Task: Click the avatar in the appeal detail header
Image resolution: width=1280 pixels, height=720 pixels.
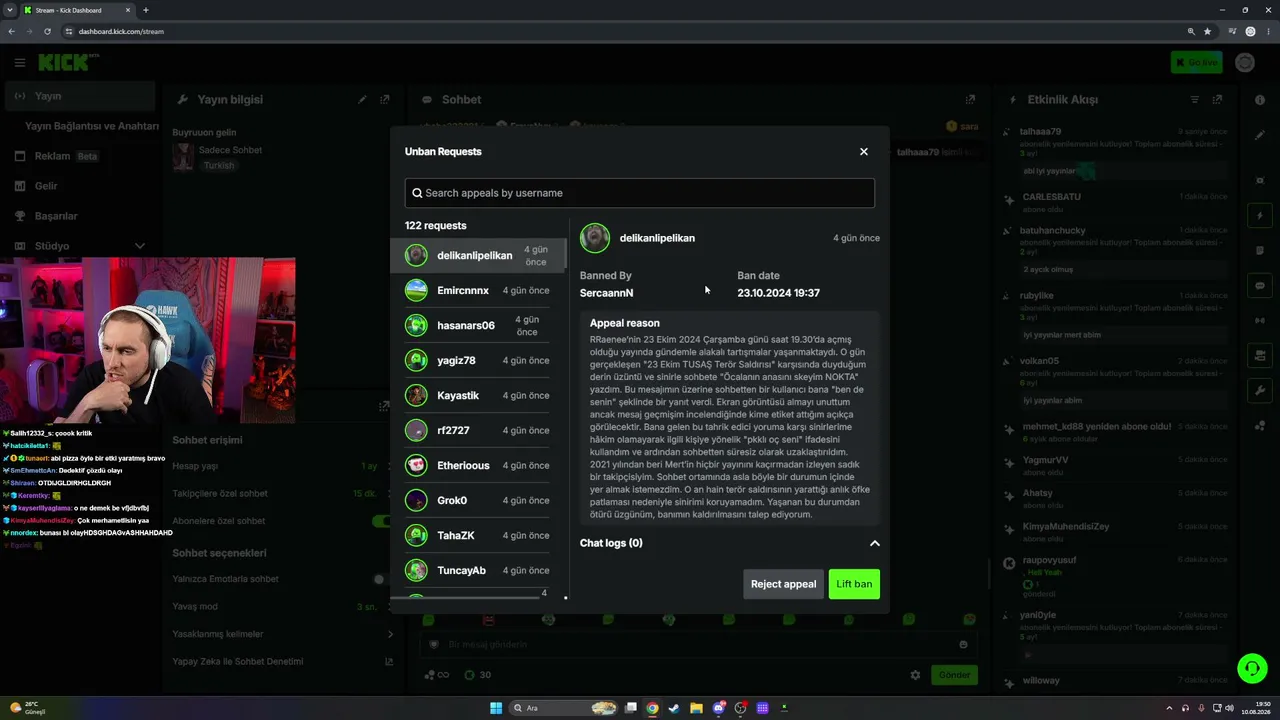Action: [x=595, y=238]
